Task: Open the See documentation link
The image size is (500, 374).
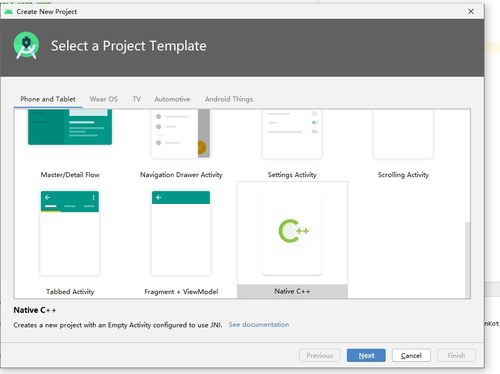Action: point(259,325)
